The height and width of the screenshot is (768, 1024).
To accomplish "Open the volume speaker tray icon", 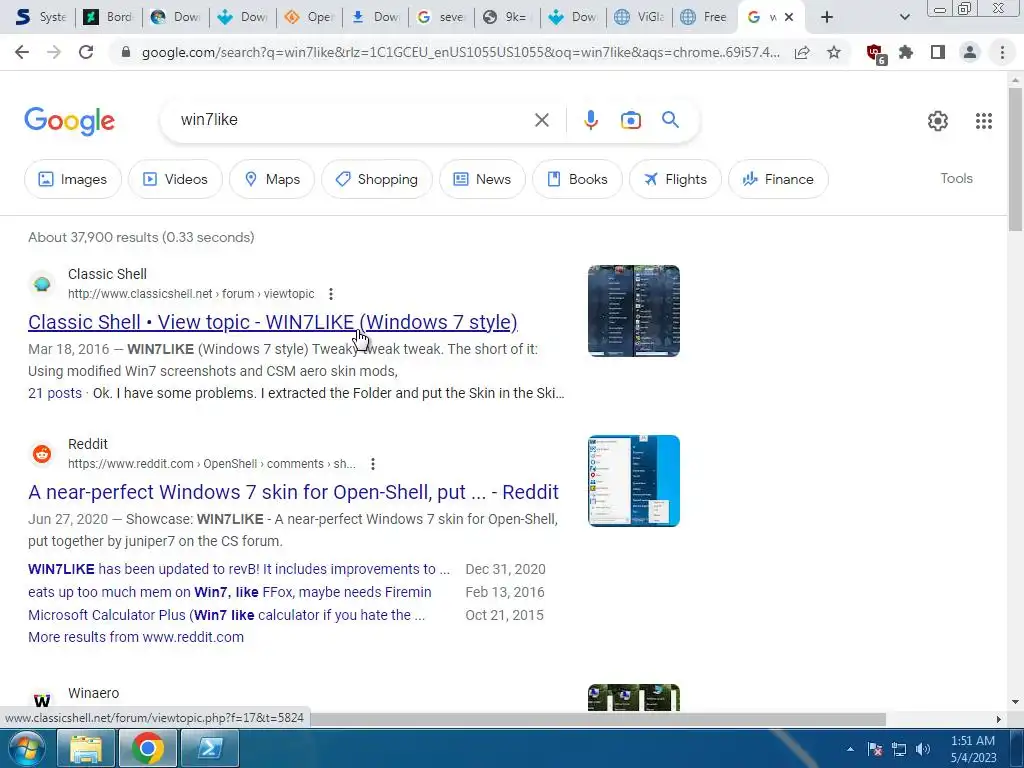I will click(923, 749).
